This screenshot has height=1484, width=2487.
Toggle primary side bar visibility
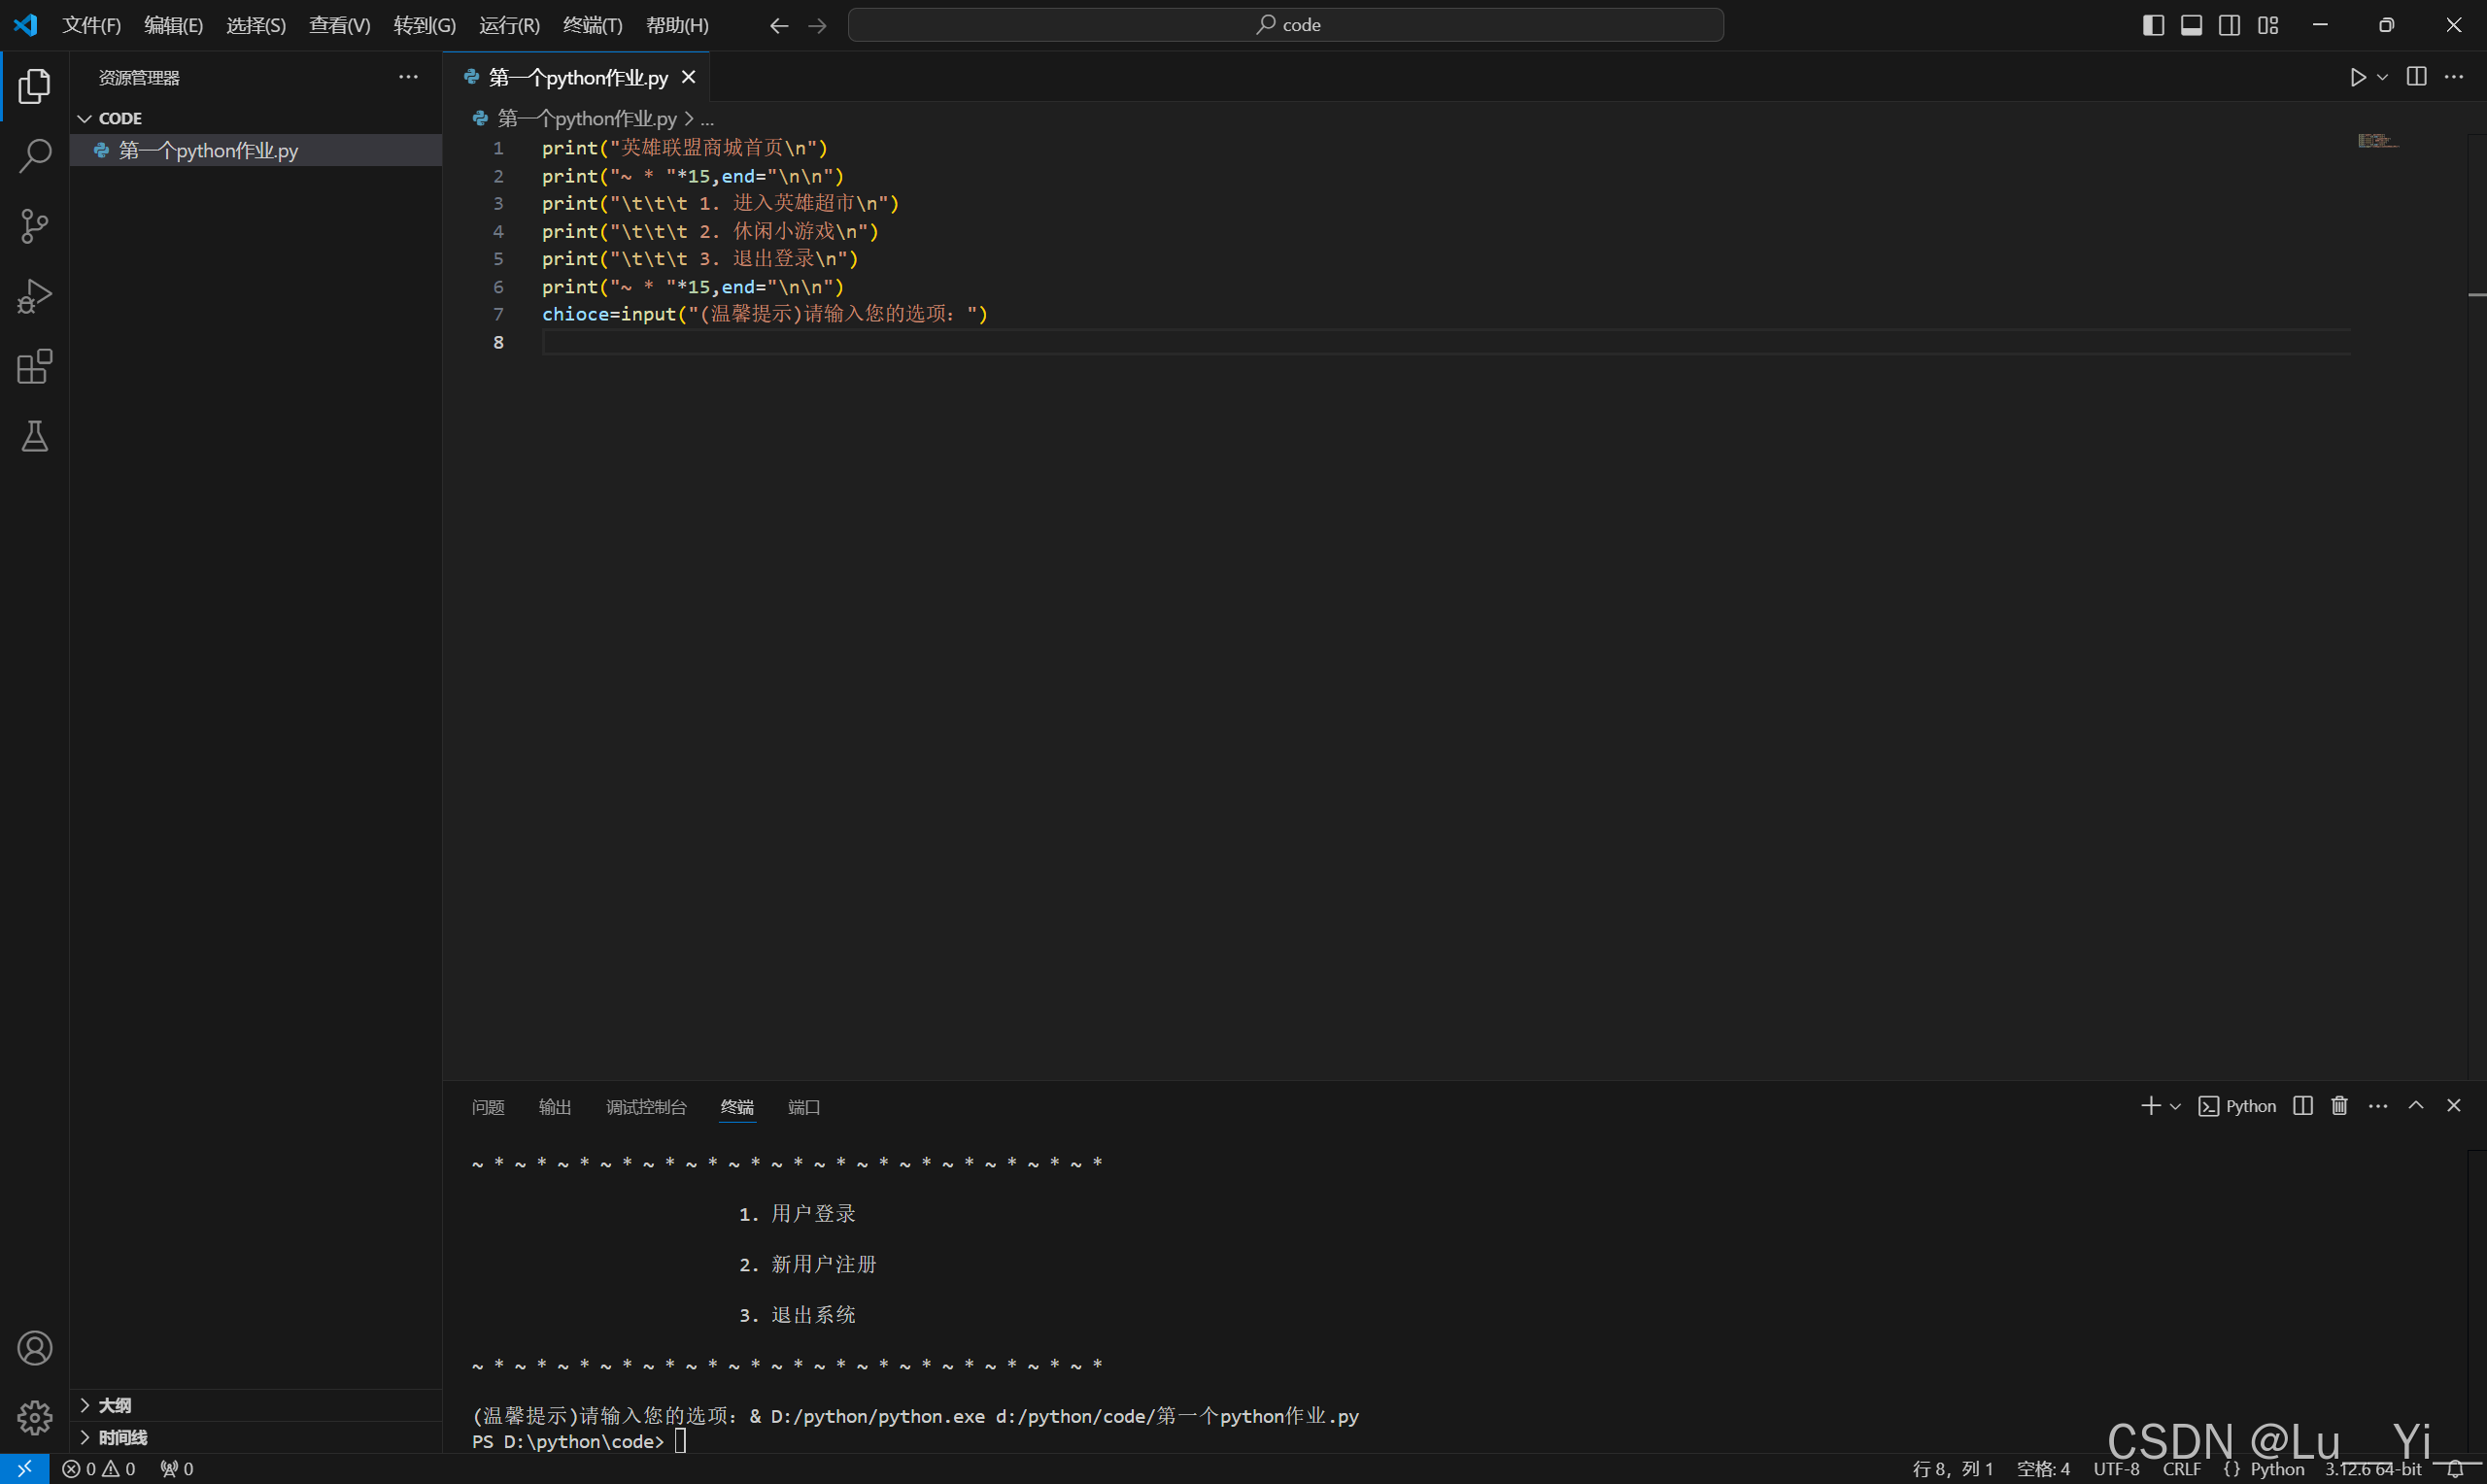[x=2153, y=25]
